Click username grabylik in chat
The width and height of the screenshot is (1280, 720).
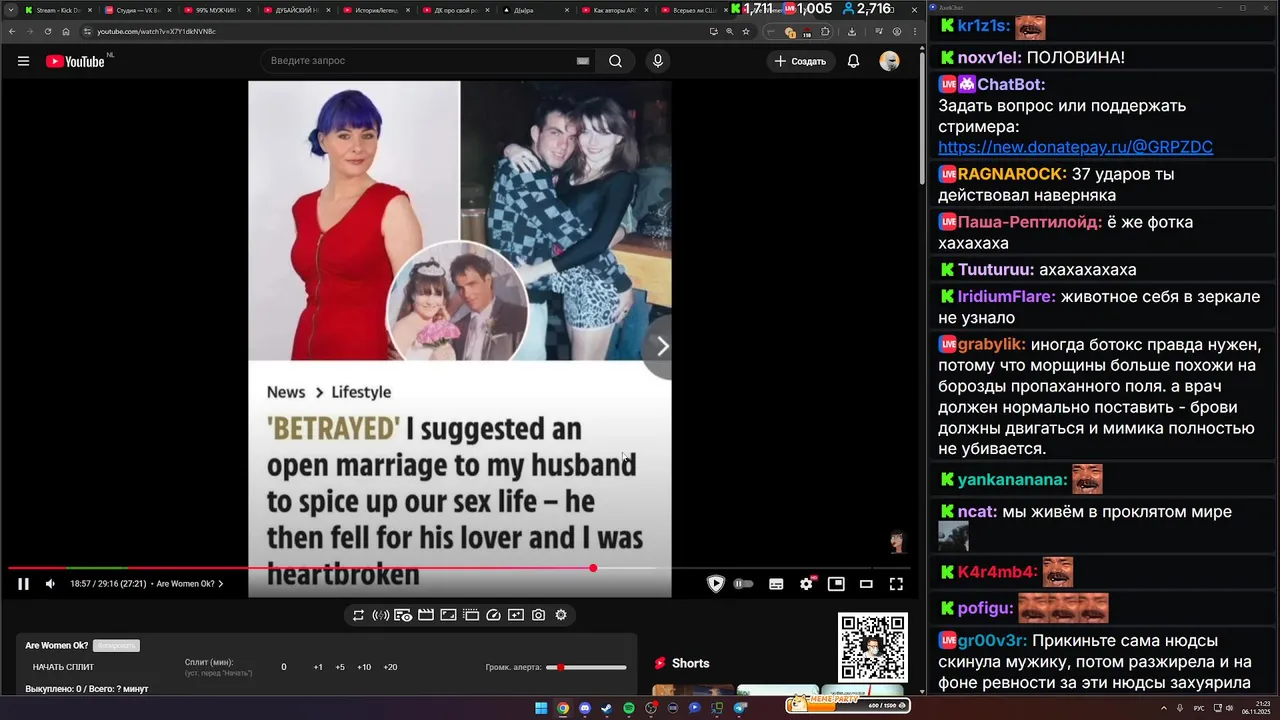pos(992,345)
